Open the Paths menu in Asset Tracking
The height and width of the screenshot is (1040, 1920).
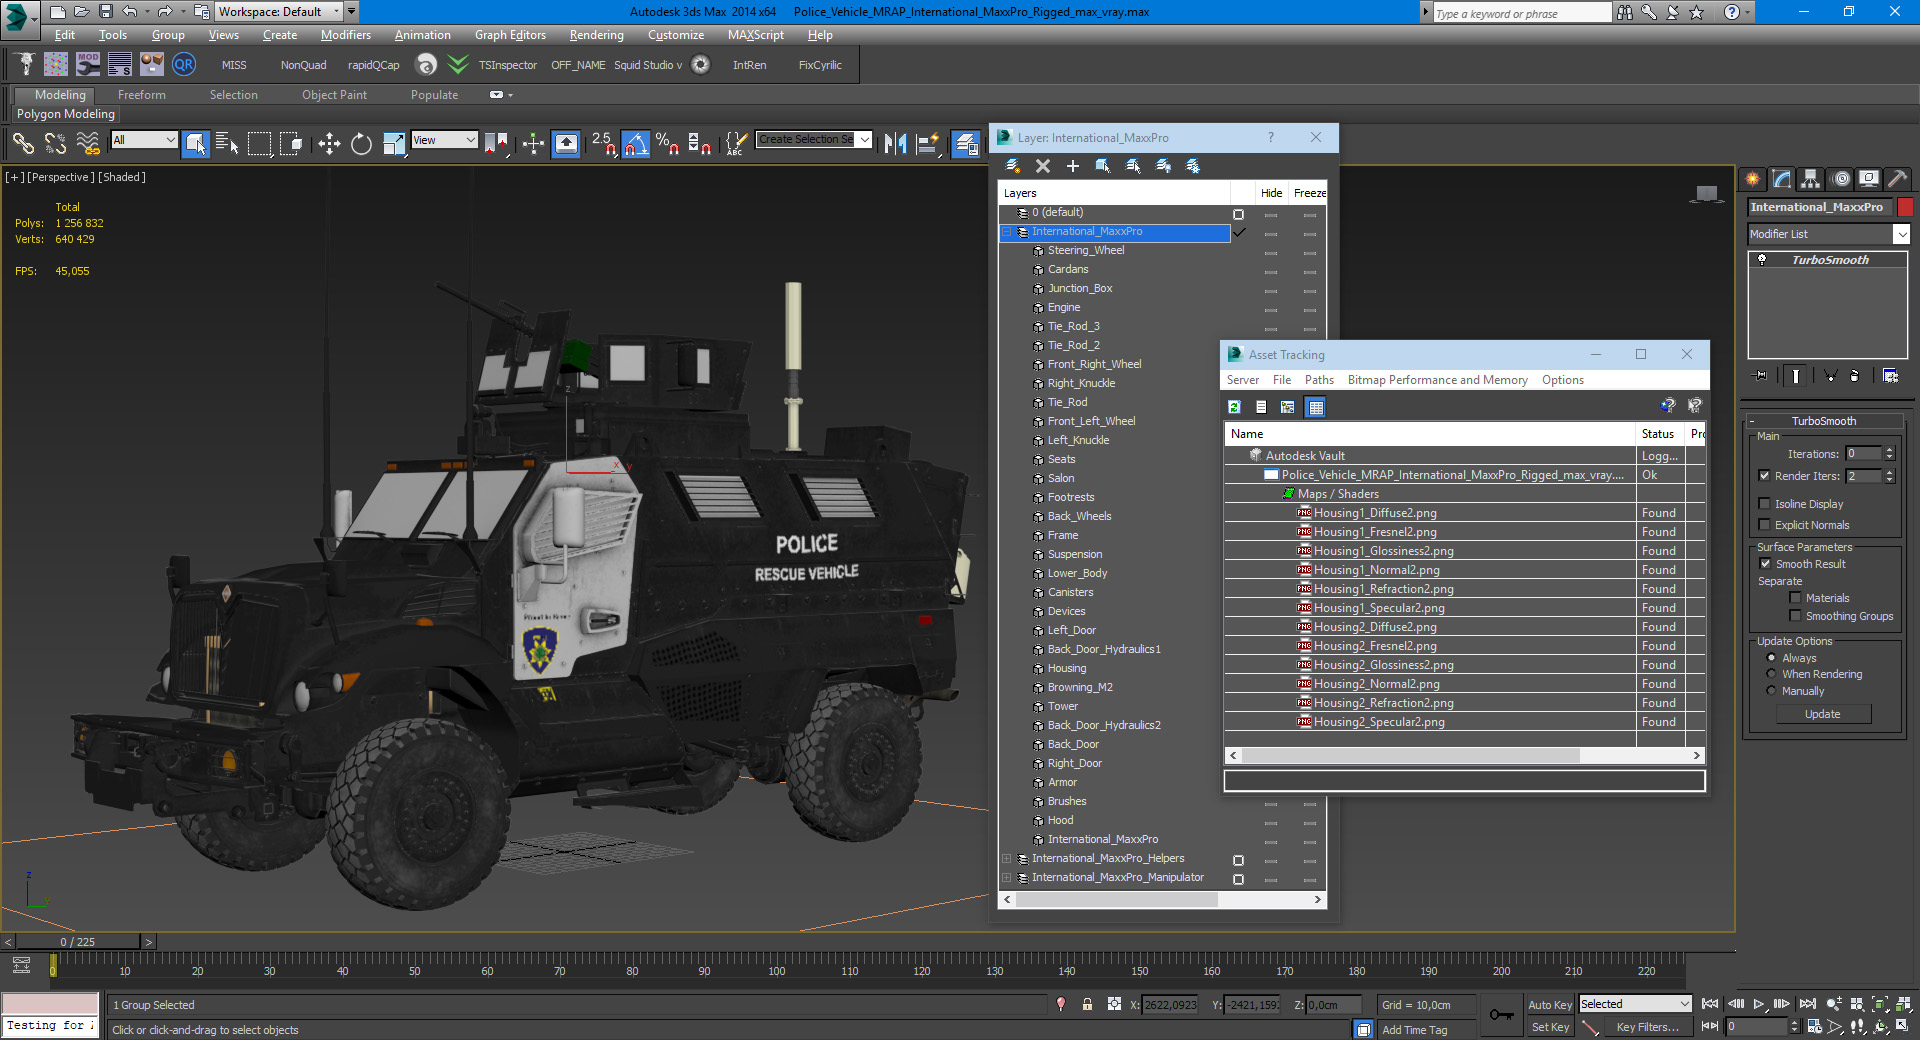coord(1319,380)
